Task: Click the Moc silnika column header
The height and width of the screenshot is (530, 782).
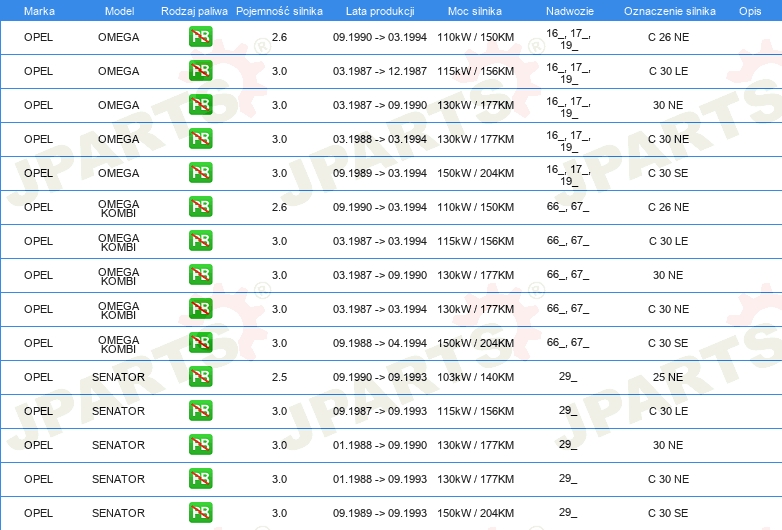Action: [x=475, y=11]
